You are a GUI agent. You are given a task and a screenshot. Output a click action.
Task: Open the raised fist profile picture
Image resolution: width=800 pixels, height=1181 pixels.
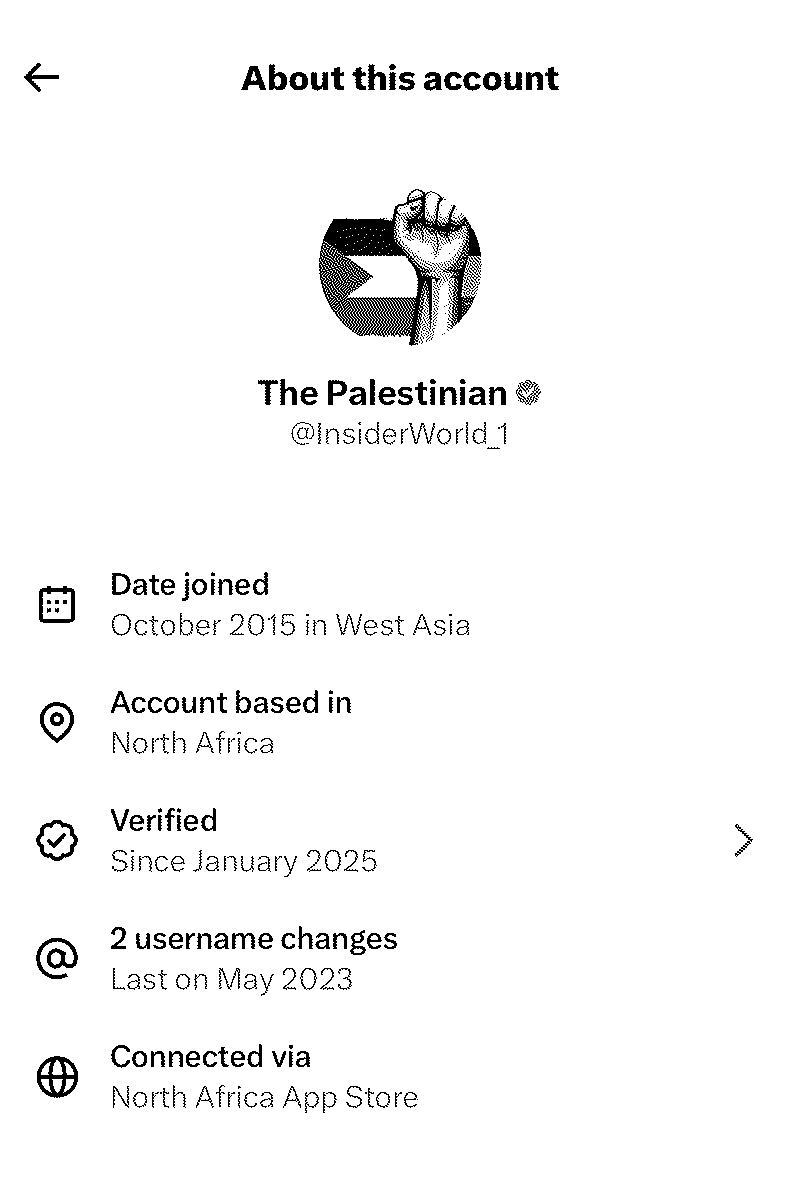[400, 267]
